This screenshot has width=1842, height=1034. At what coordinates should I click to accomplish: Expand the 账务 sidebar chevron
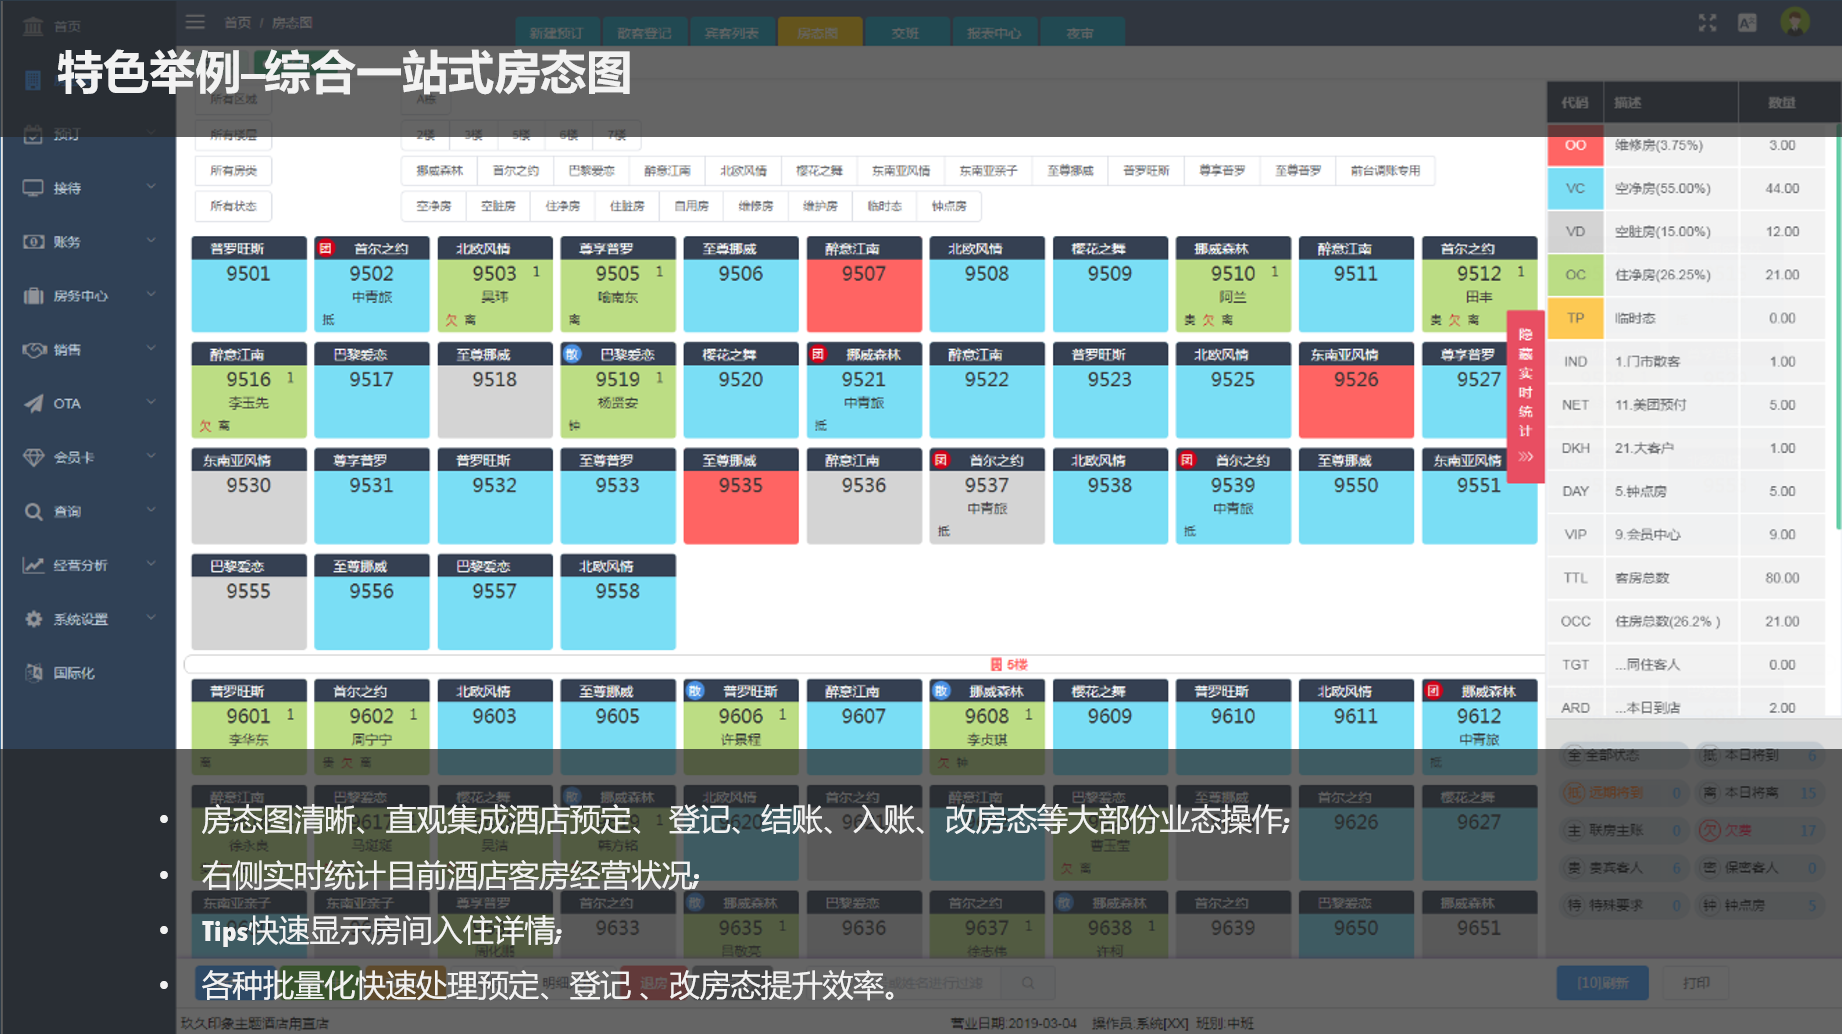151,241
